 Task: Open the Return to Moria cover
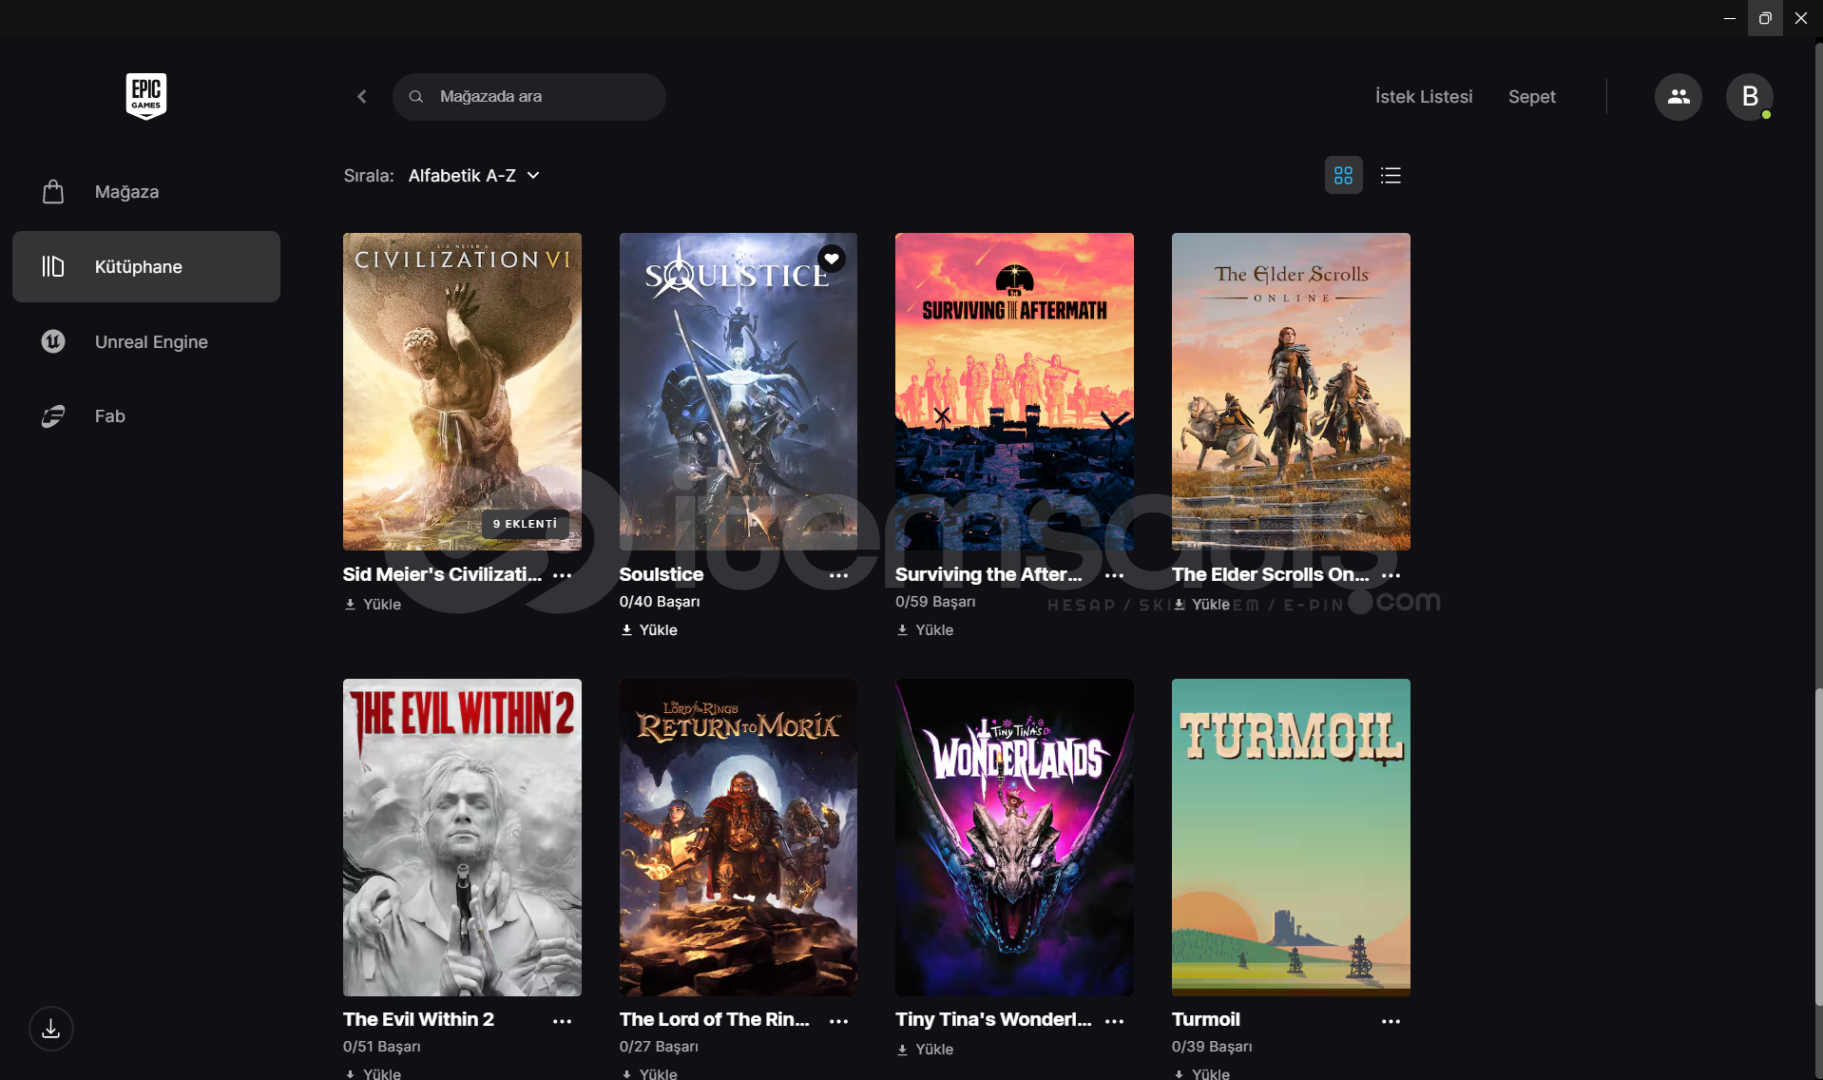tap(738, 837)
